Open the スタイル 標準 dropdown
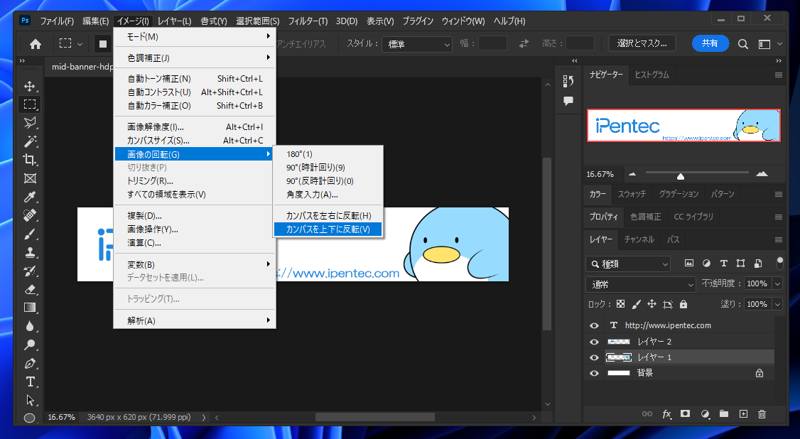The height and width of the screenshot is (439, 800). point(419,44)
